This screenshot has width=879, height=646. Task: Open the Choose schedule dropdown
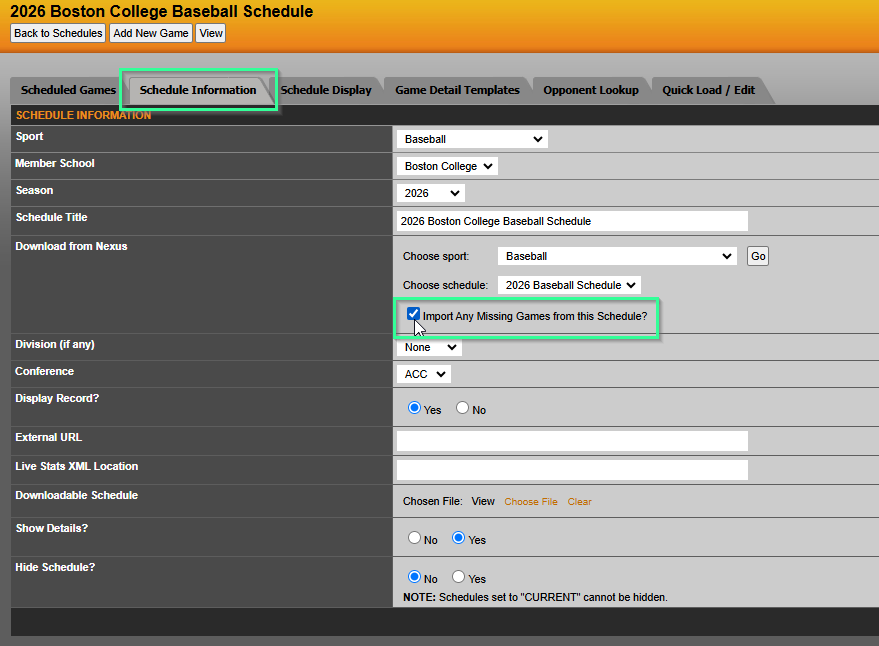pyautogui.click(x=569, y=285)
